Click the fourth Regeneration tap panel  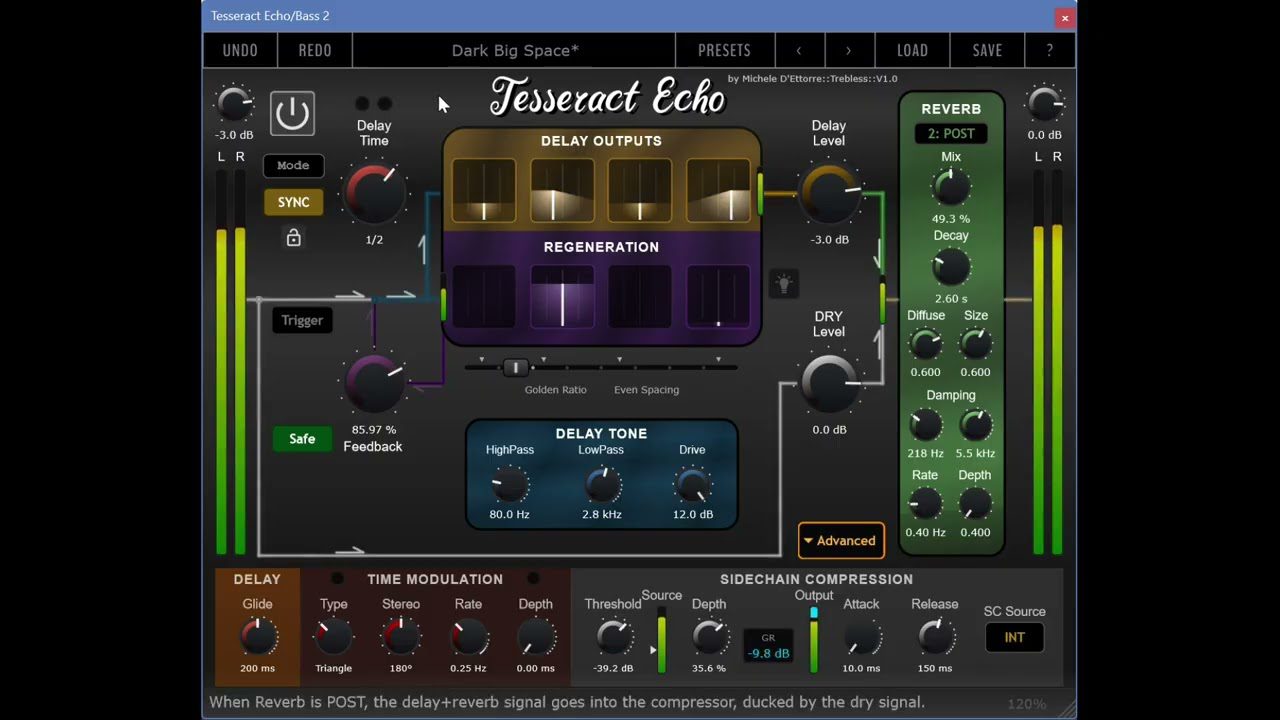pyautogui.click(x=718, y=296)
